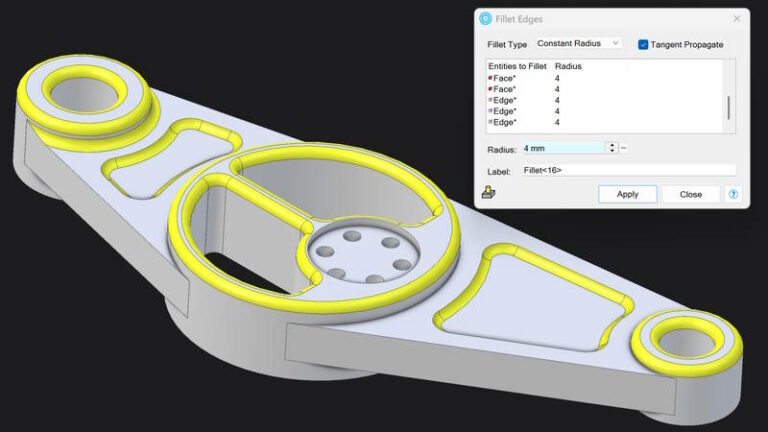Click the dash button beside the Radius spinner
Screen dimensions: 768x432
click(624, 148)
